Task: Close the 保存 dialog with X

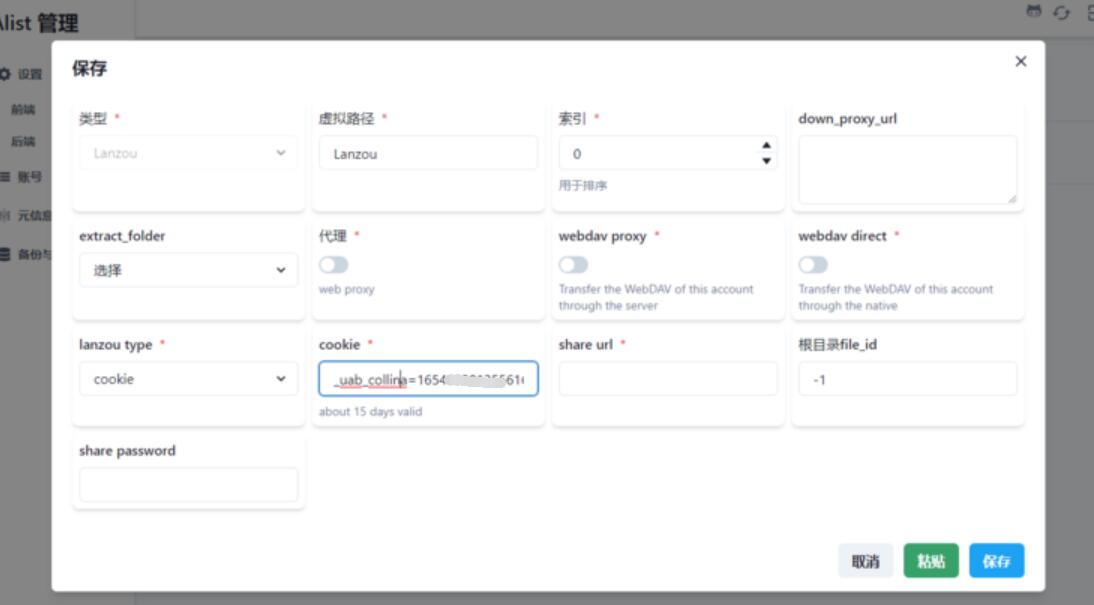Action: coord(1020,61)
